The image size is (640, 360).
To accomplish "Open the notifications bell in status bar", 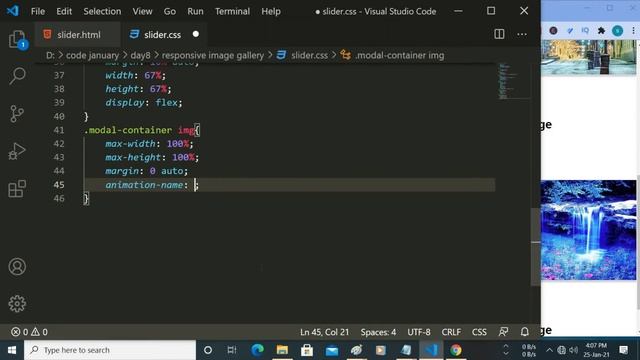I will 524,332.
